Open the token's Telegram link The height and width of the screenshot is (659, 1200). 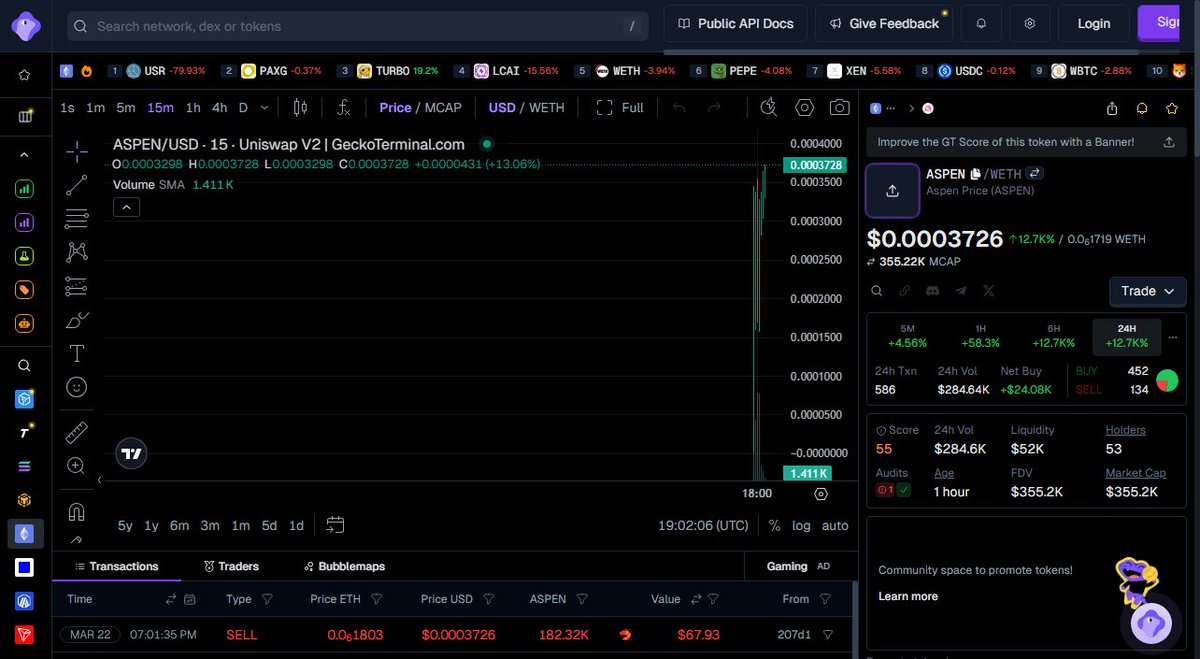[x=961, y=291]
